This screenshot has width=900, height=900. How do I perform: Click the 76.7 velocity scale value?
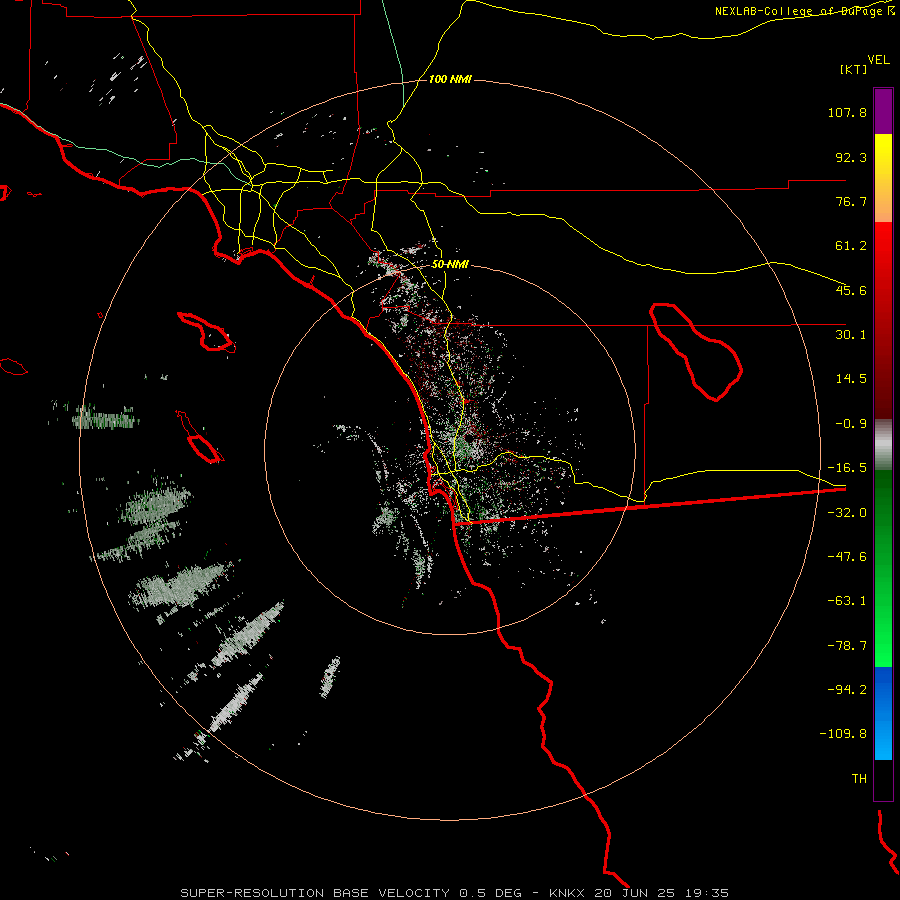click(851, 201)
